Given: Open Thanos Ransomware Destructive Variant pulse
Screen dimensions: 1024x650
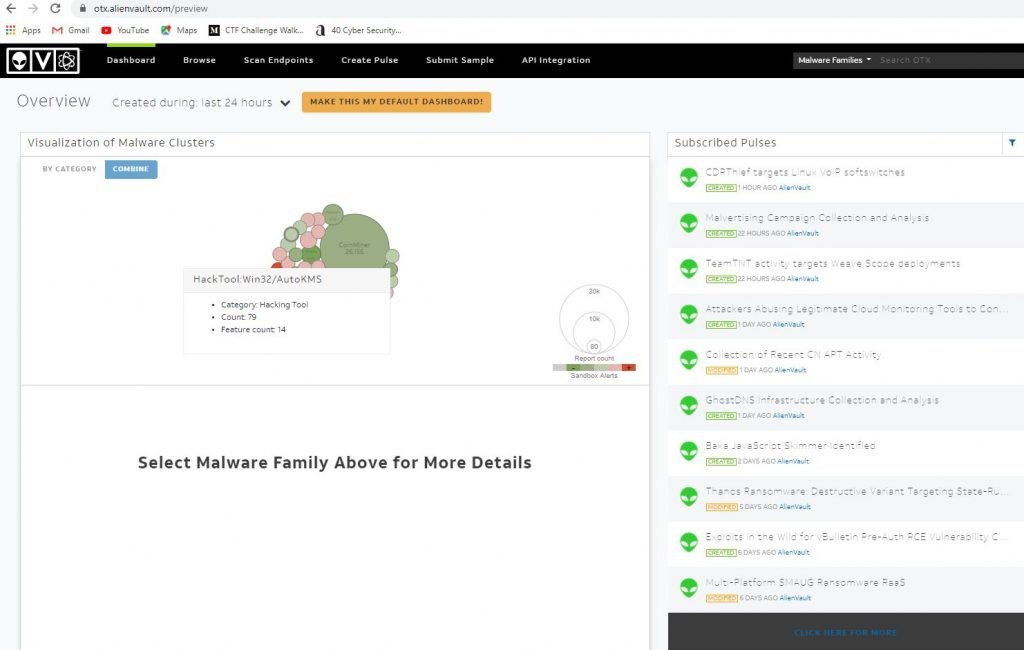Looking at the screenshot, I should coord(856,492).
